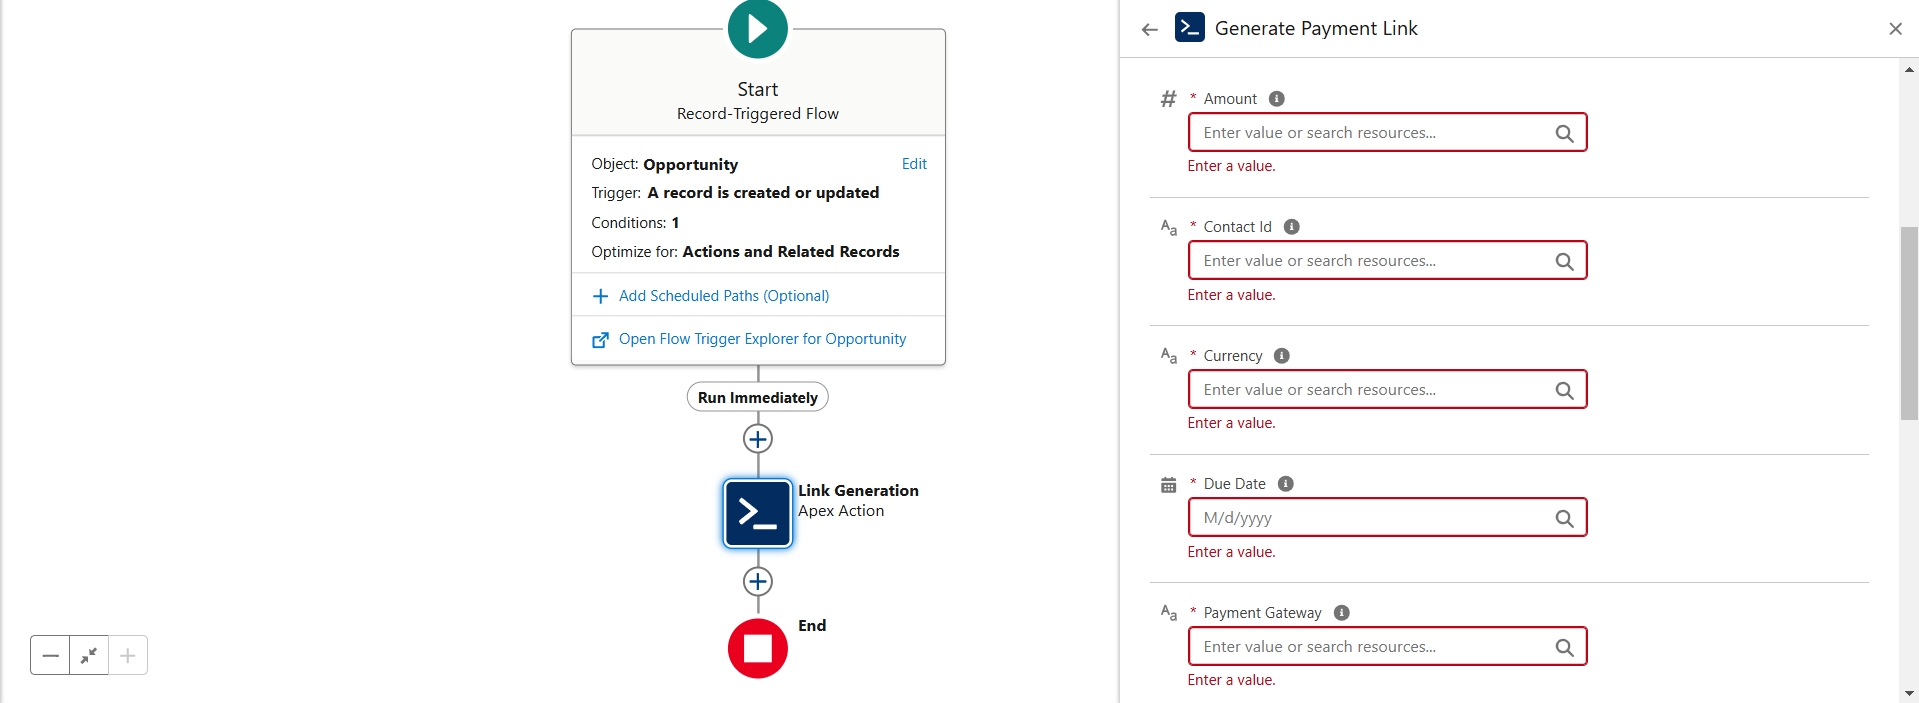Focus the Payment Gateway input field
The image size is (1919, 703).
[x=1387, y=646]
